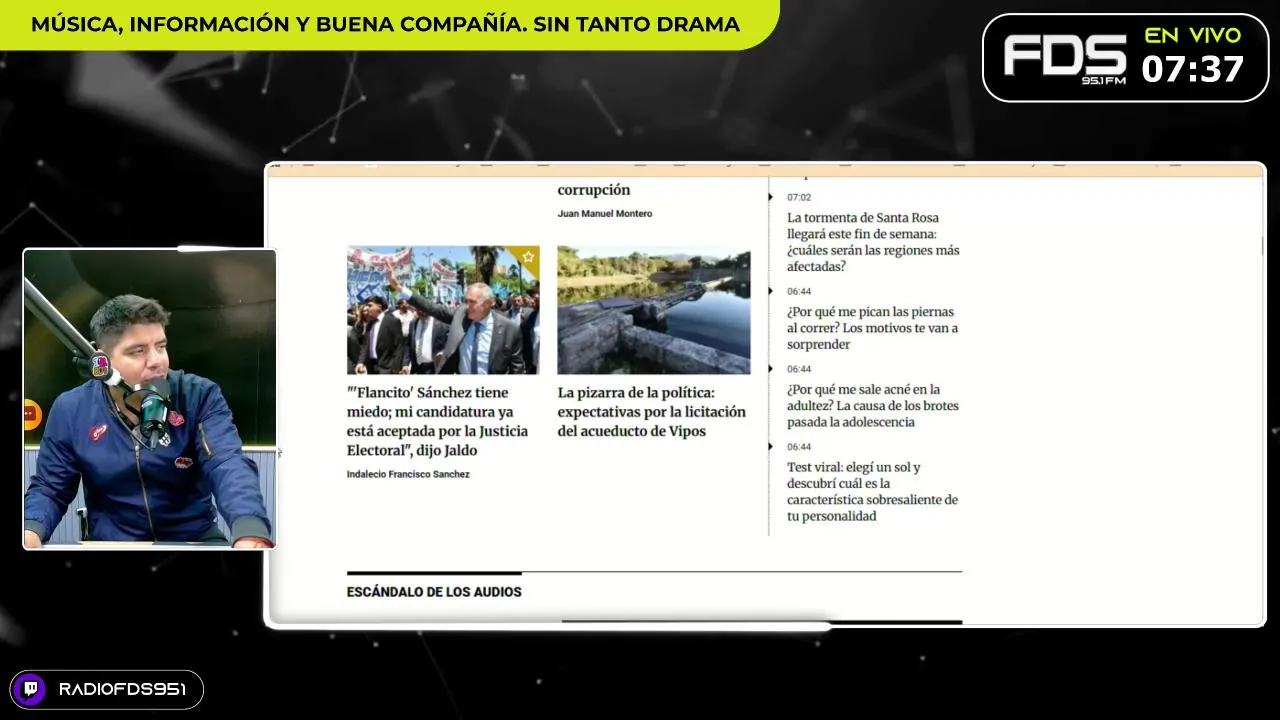Open La tormenta de Santa Rosa story
Viewport: 1280px width, 720px height.
pyautogui.click(x=873, y=242)
